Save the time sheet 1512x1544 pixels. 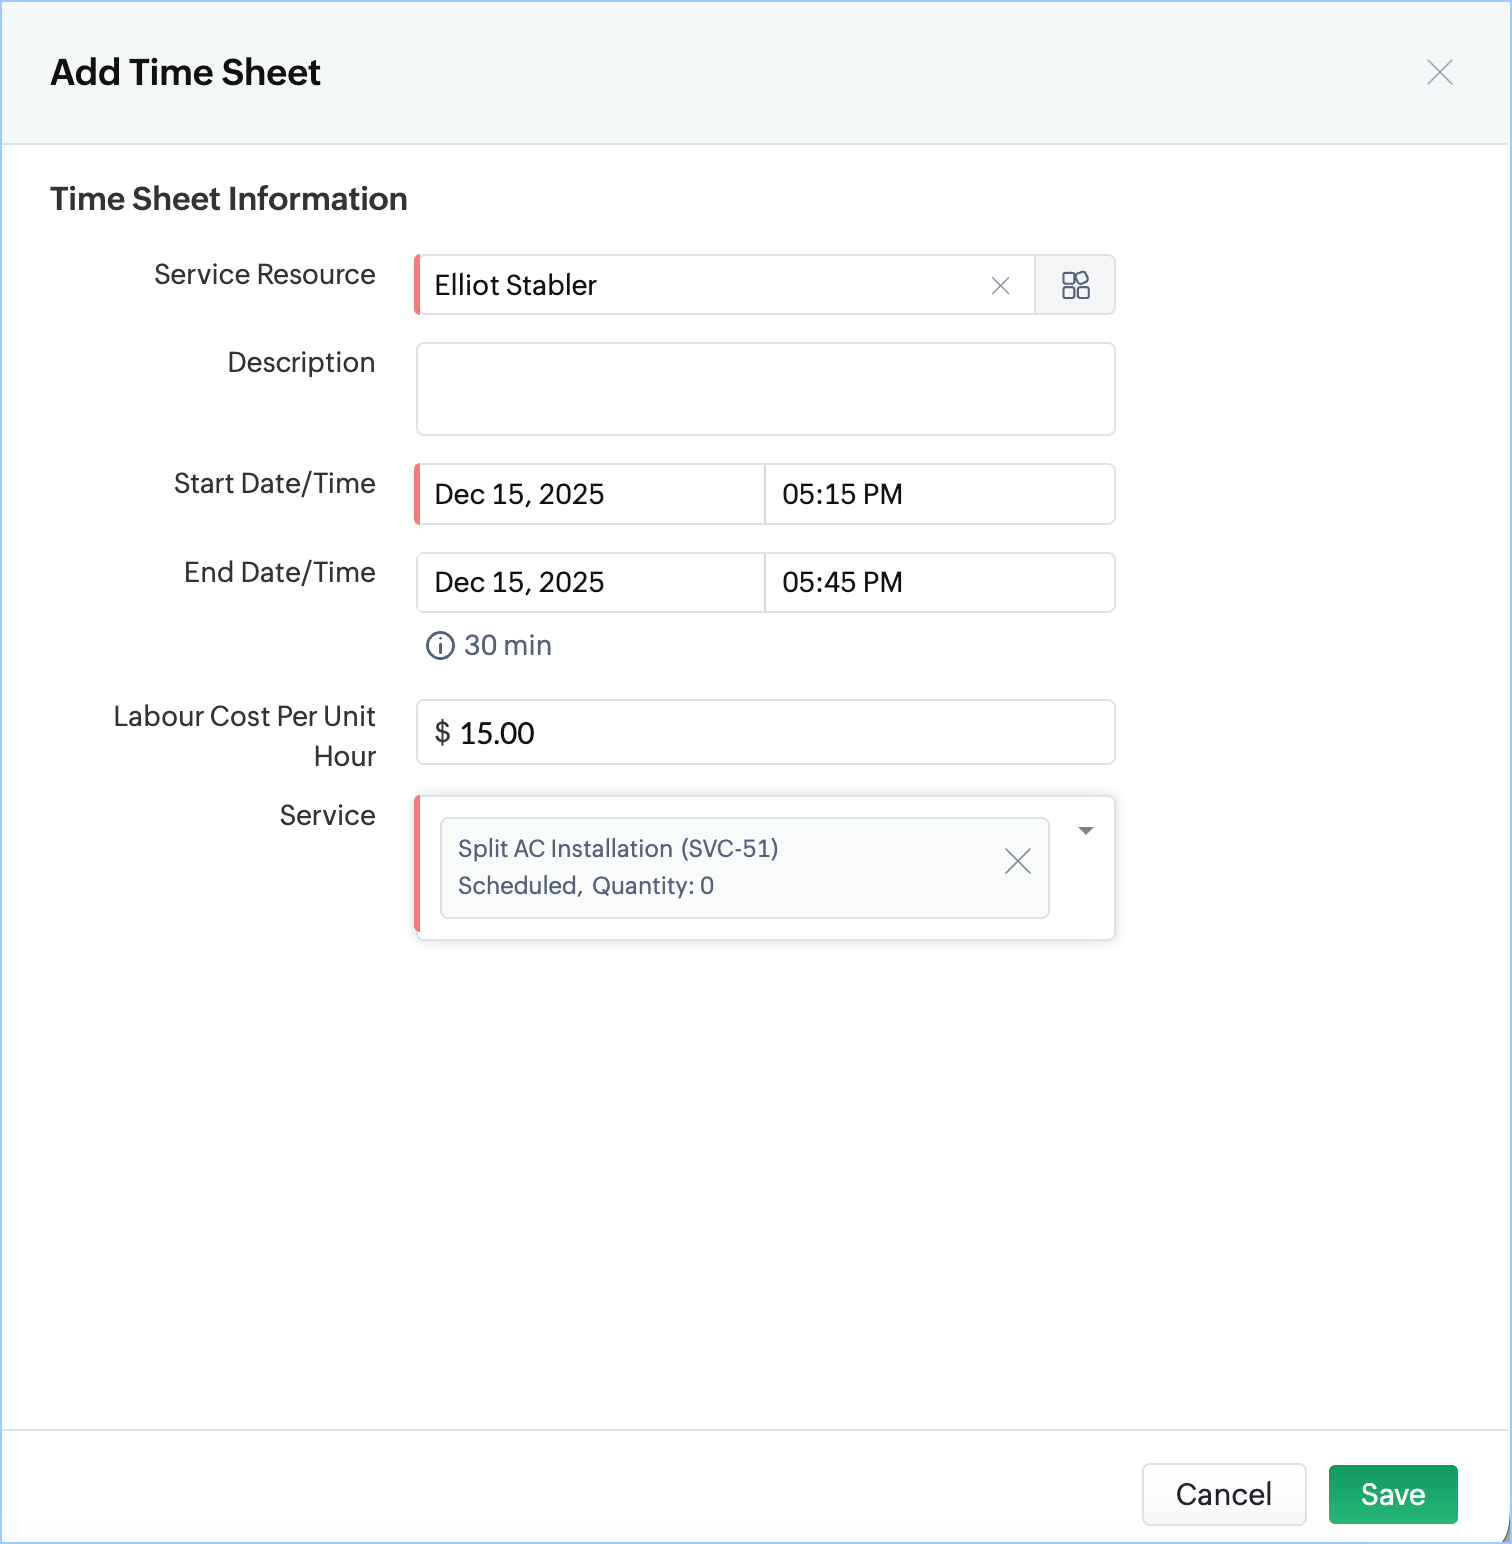pyautogui.click(x=1392, y=1494)
